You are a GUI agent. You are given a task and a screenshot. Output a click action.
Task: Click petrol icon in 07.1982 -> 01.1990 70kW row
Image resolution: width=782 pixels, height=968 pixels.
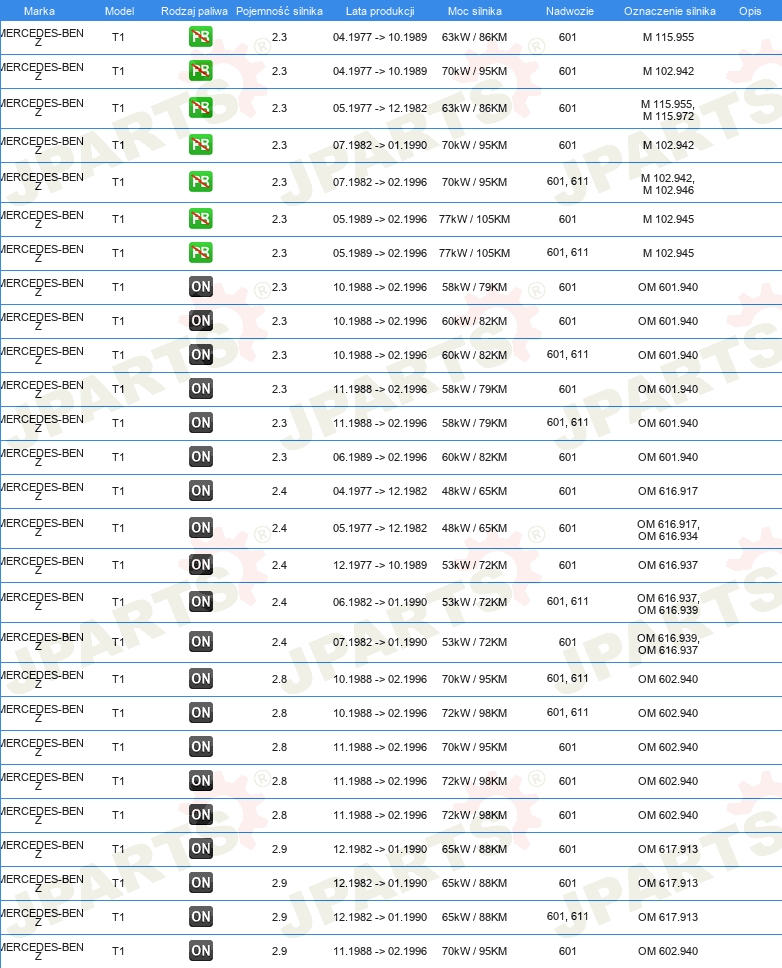[201, 144]
